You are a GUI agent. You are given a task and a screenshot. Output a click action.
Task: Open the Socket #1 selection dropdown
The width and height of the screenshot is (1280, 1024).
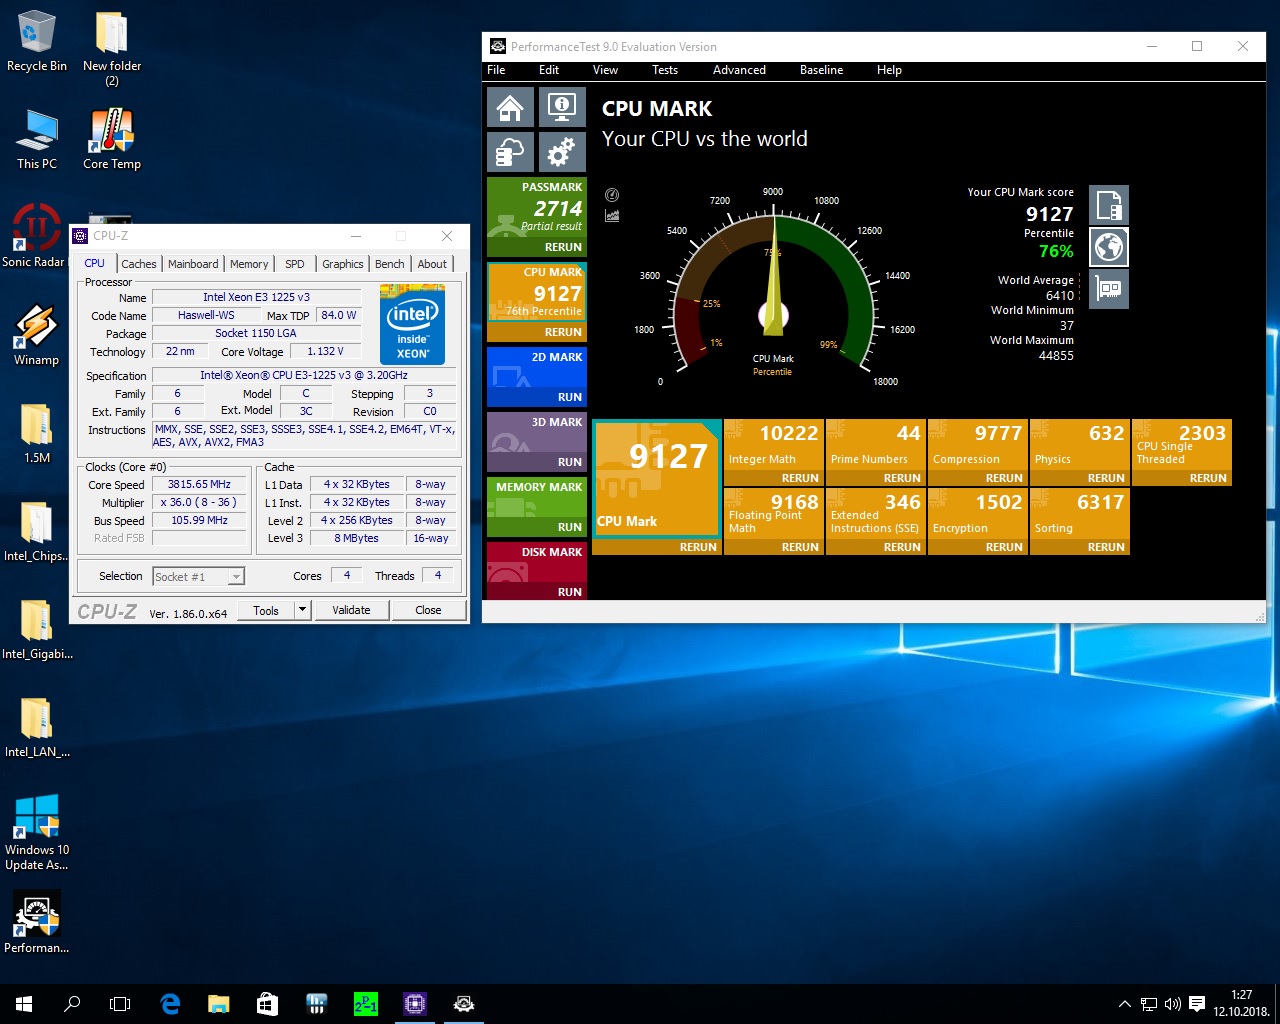[198, 577]
